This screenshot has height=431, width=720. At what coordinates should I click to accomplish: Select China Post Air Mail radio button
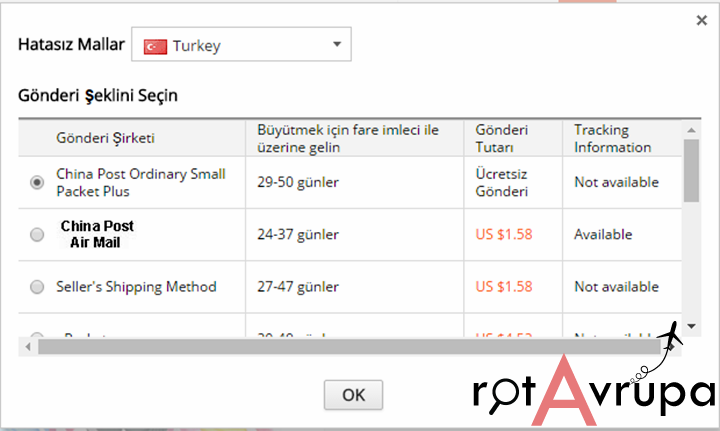pyautogui.click(x=37, y=235)
